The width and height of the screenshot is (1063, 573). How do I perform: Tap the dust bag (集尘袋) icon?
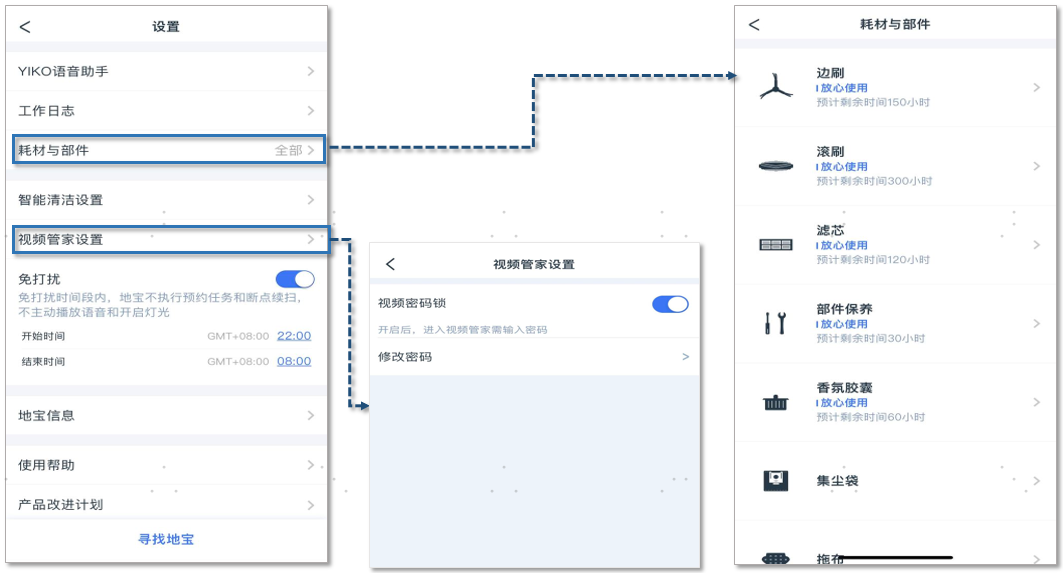pos(776,481)
